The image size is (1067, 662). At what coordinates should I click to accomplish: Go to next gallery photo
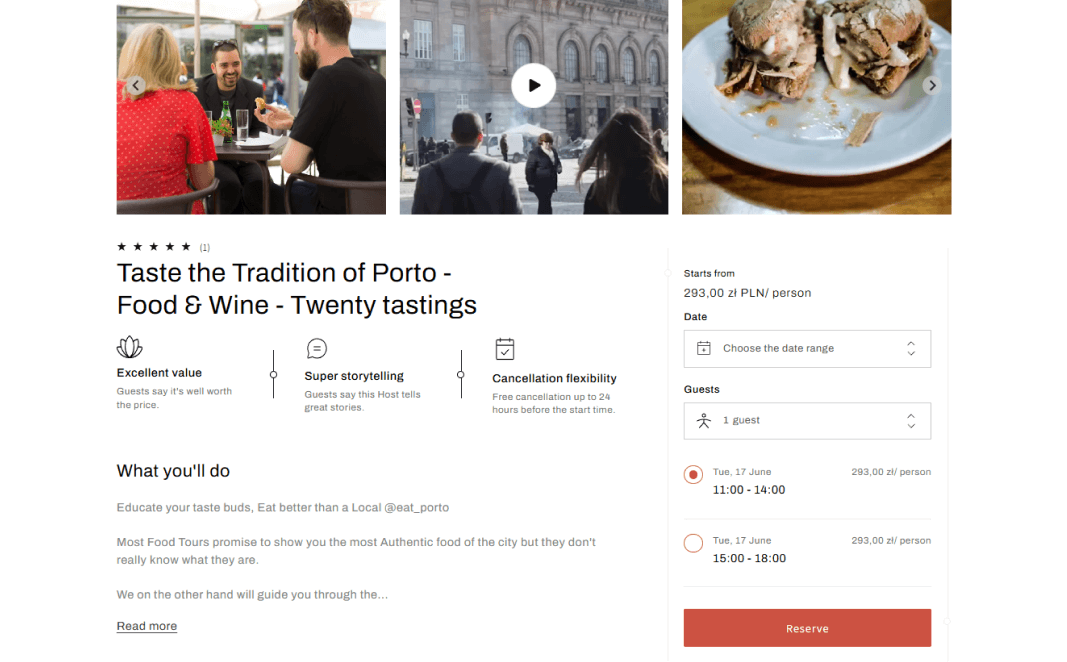[x=931, y=86]
